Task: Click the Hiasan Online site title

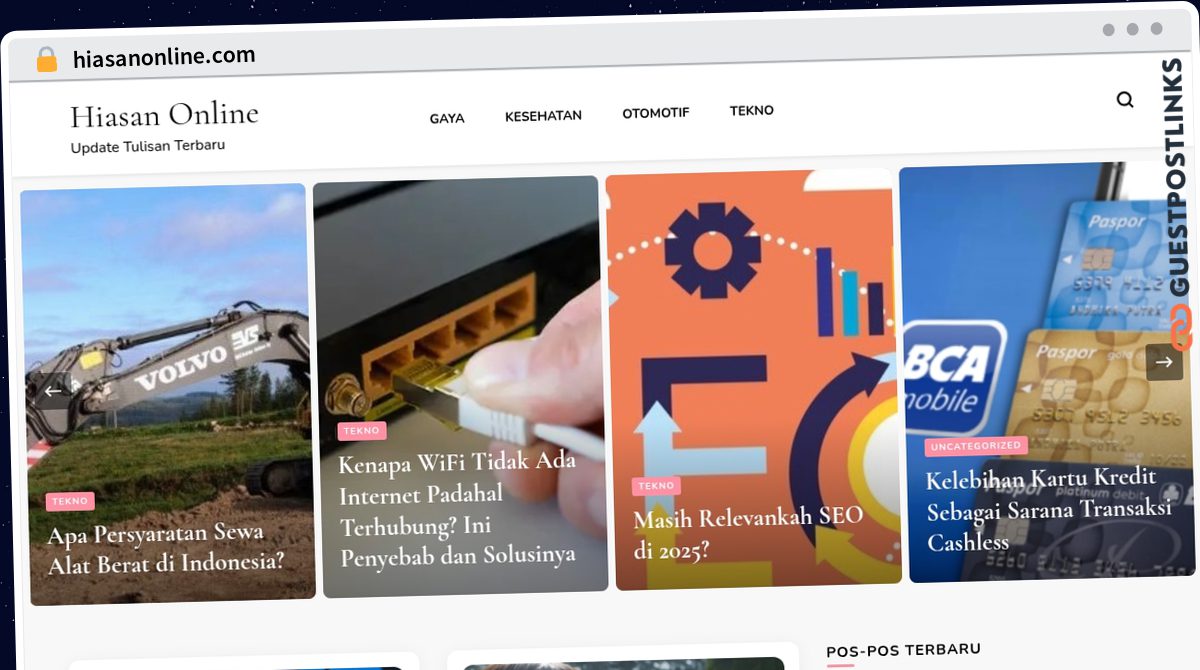Action: [164, 115]
